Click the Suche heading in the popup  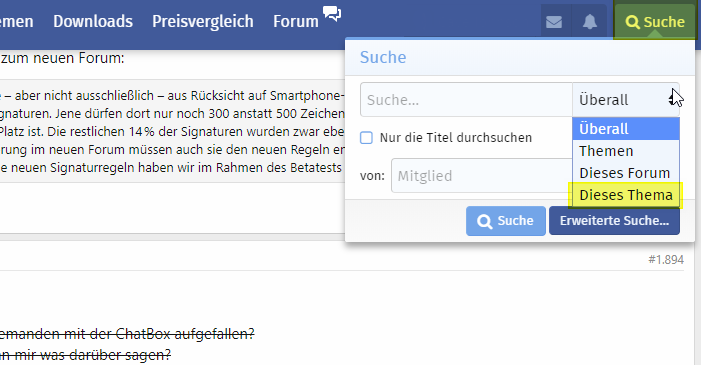tap(383, 57)
